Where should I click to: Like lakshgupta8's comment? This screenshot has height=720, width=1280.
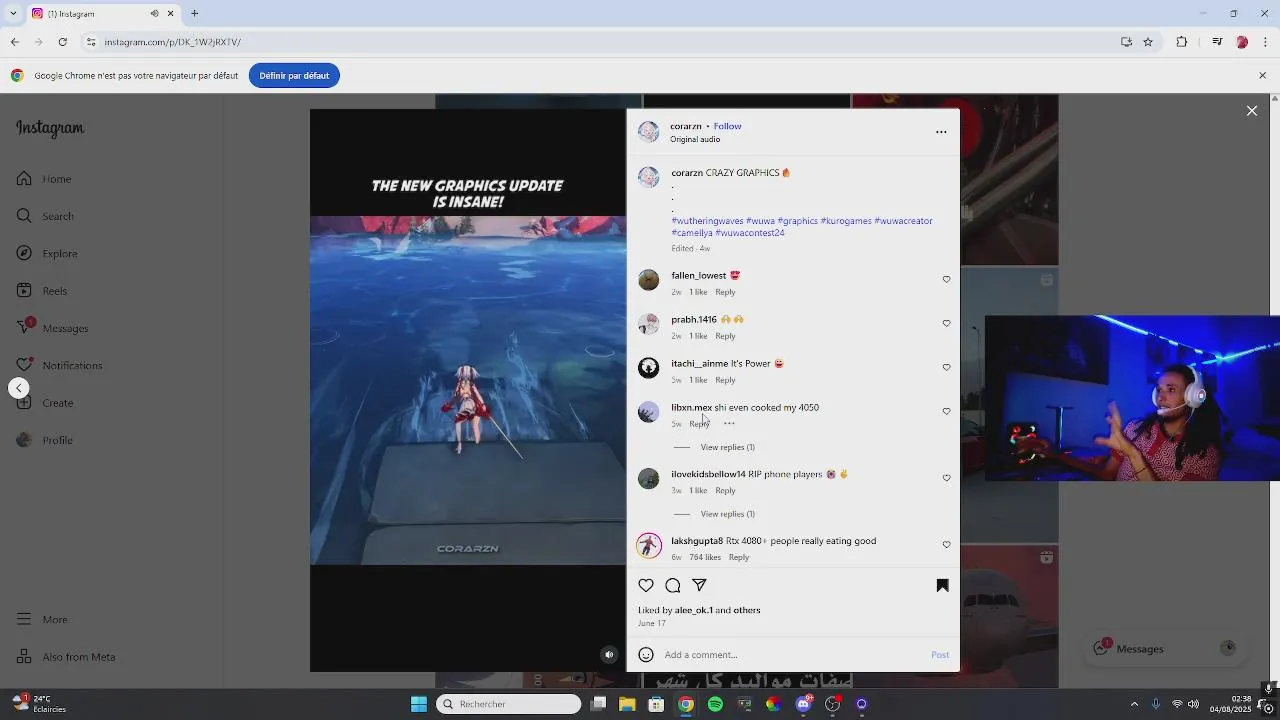(x=946, y=545)
